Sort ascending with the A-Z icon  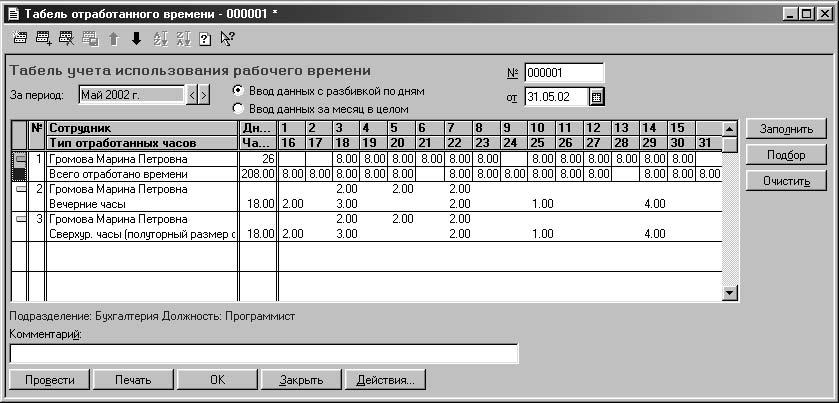click(x=161, y=39)
